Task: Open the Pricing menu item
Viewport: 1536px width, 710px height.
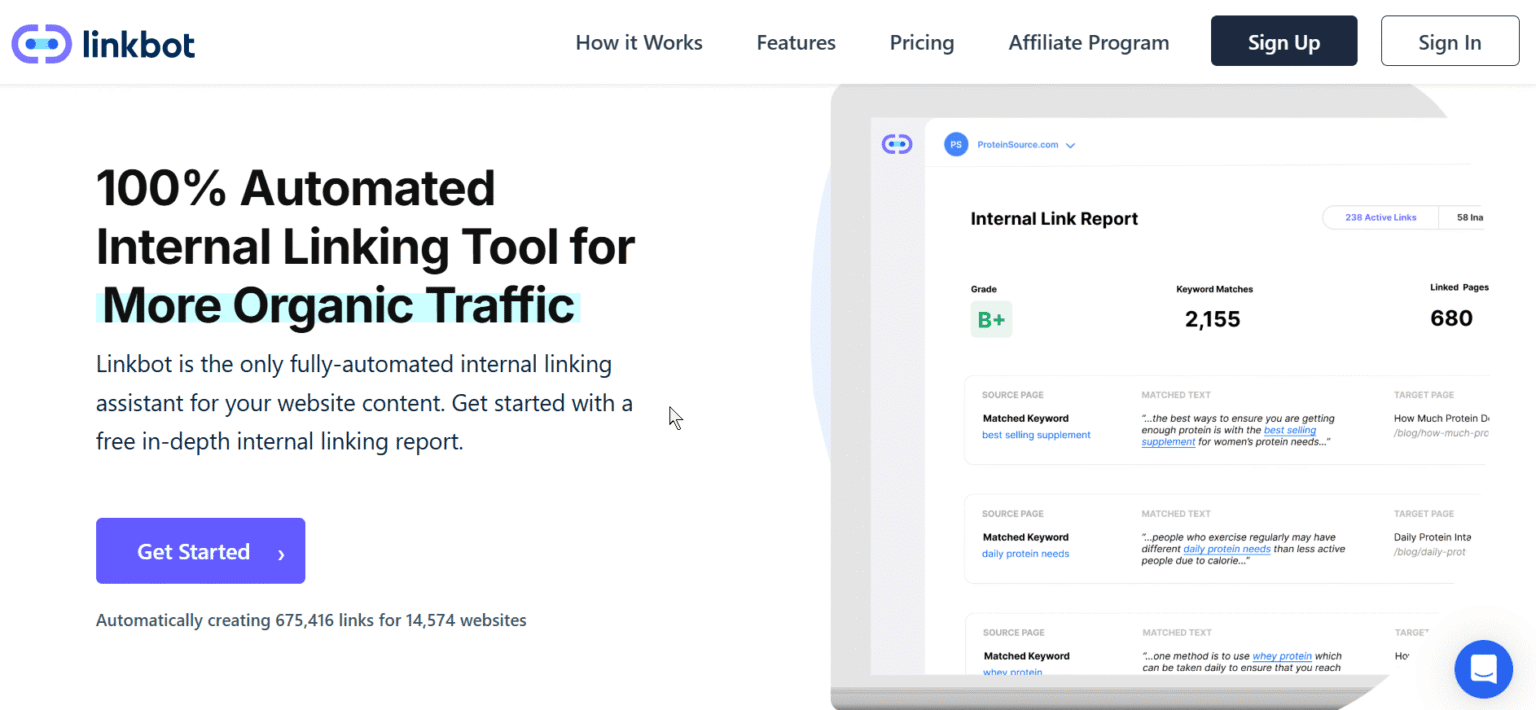Action: pyautogui.click(x=921, y=43)
